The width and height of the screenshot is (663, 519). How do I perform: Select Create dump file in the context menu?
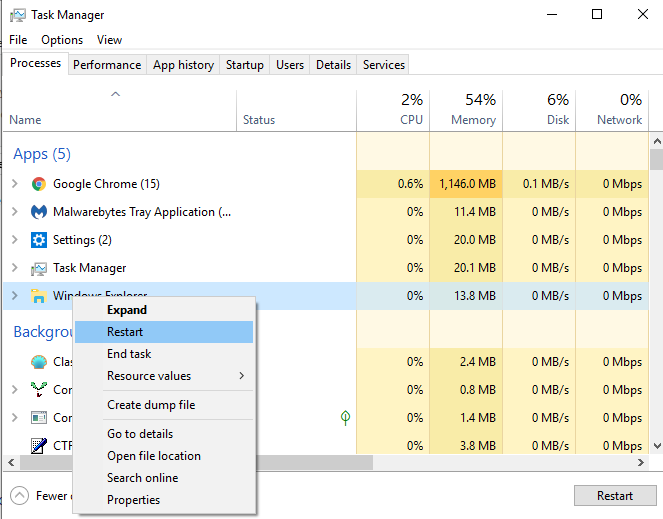(164, 405)
